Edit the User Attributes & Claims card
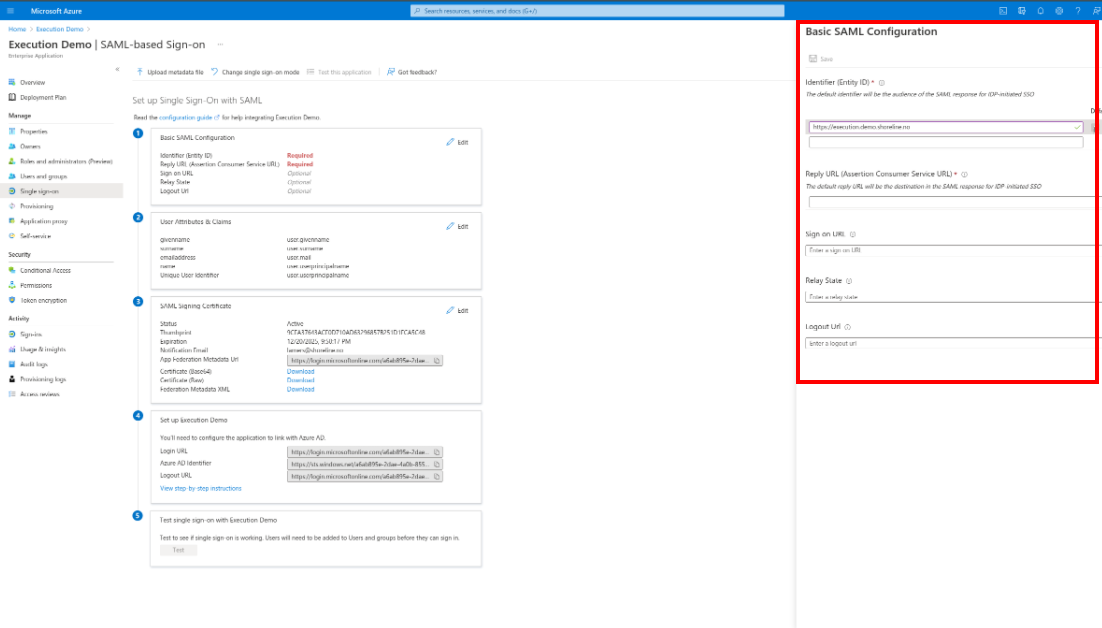Viewport: 1102px width, 628px height. [x=458, y=226]
